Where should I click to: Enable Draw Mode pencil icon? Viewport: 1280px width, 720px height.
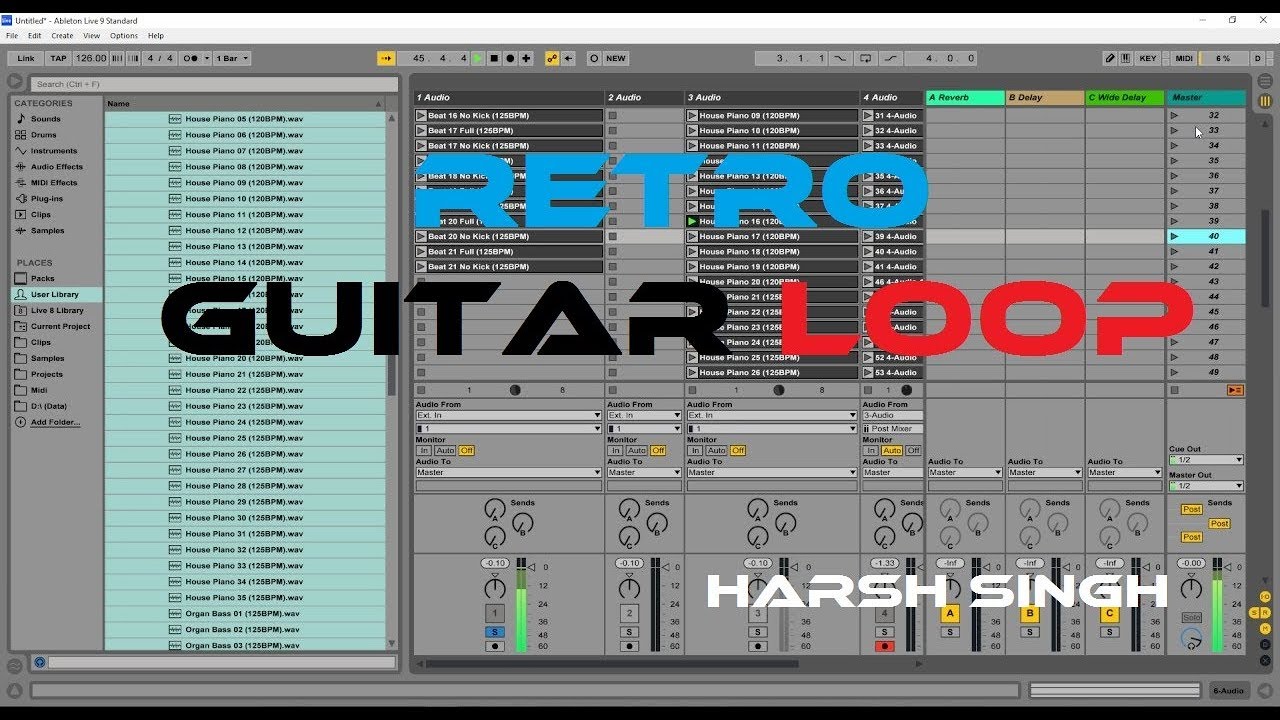[x=1110, y=58]
